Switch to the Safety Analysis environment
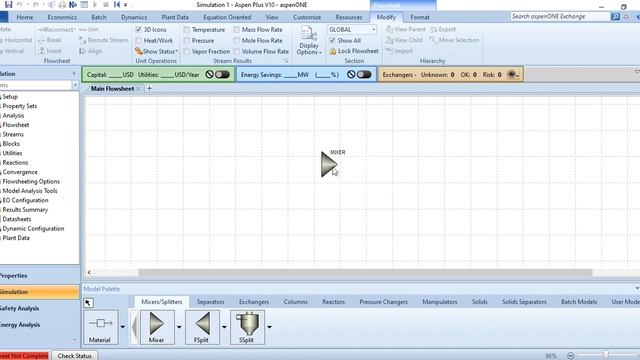 point(40,309)
